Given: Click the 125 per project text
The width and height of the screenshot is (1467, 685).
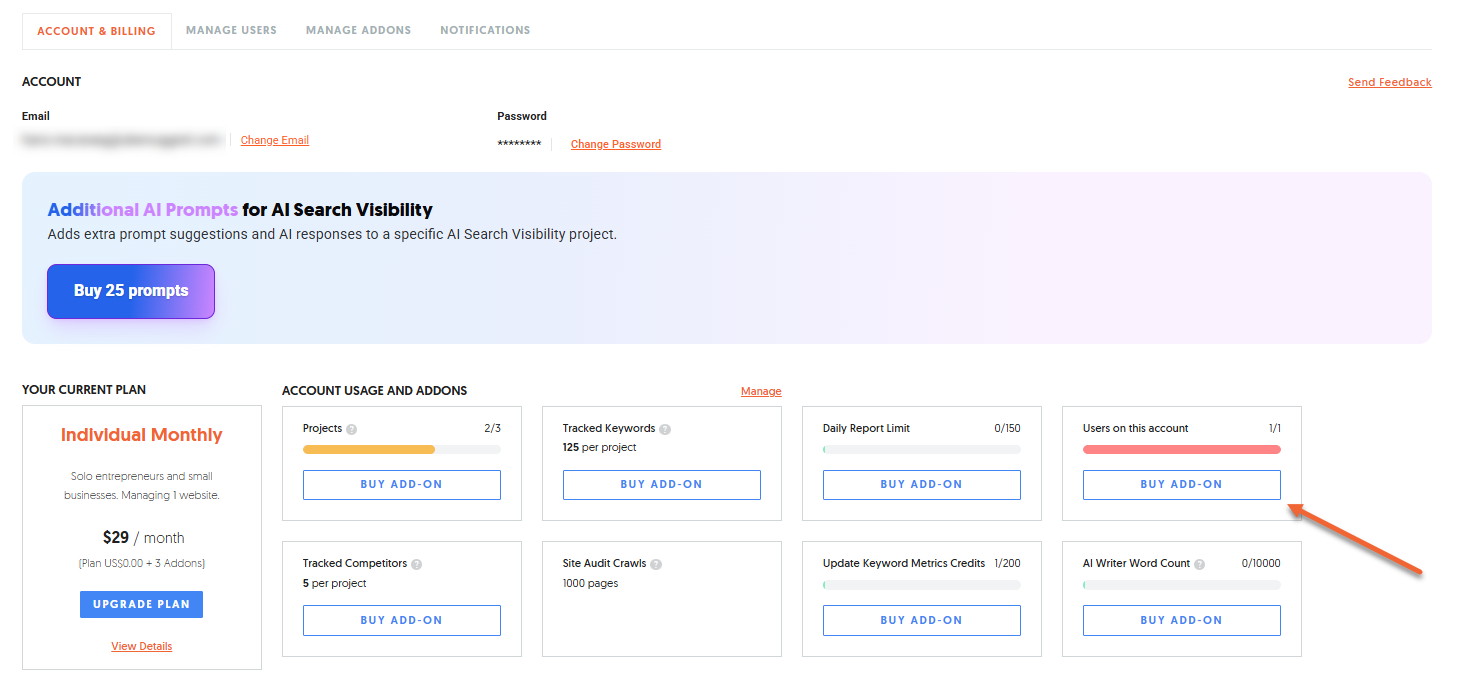Looking at the screenshot, I should (x=599, y=447).
